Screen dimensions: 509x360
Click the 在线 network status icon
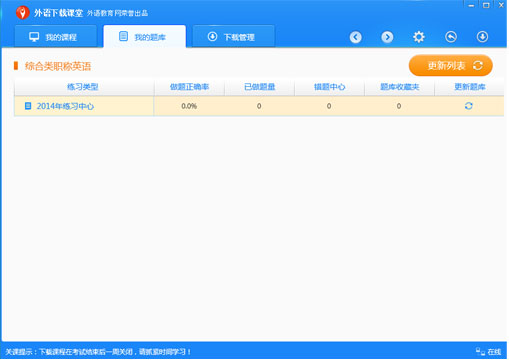coord(480,351)
